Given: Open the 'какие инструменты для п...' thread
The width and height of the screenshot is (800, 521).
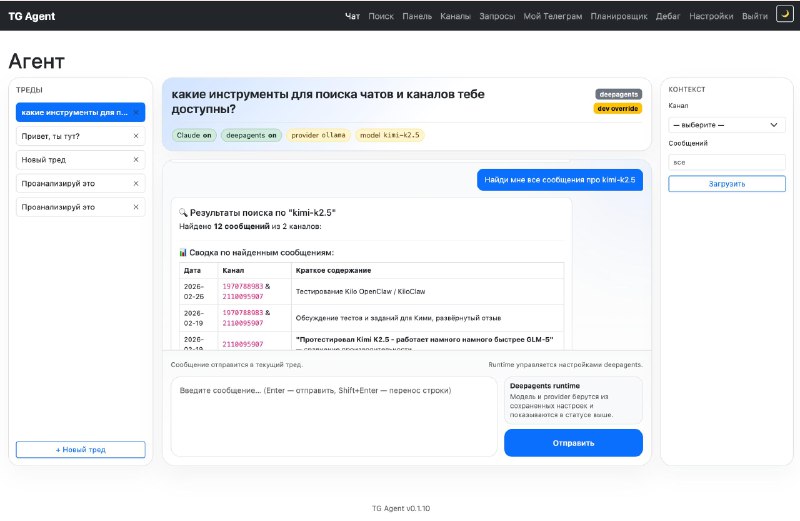Looking at the screenshot, I should (74, 112).
